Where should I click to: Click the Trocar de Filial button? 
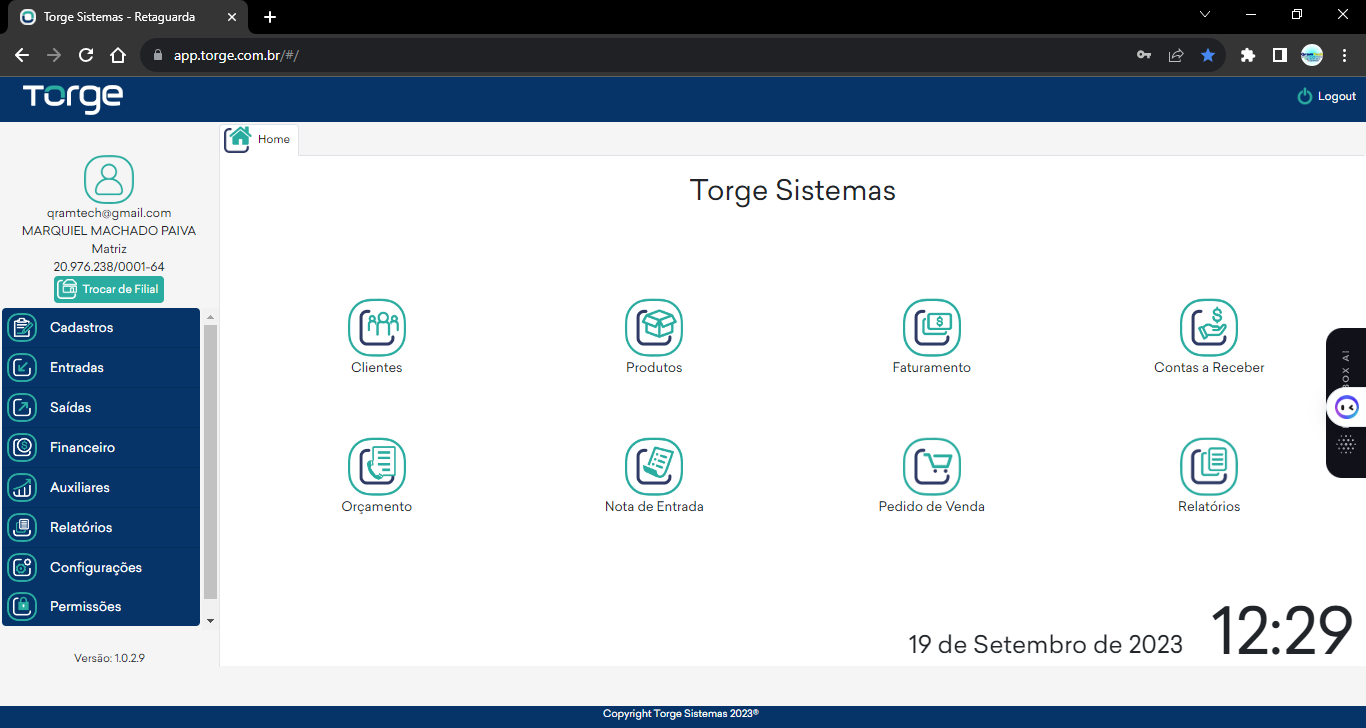(x=109, y=289)
